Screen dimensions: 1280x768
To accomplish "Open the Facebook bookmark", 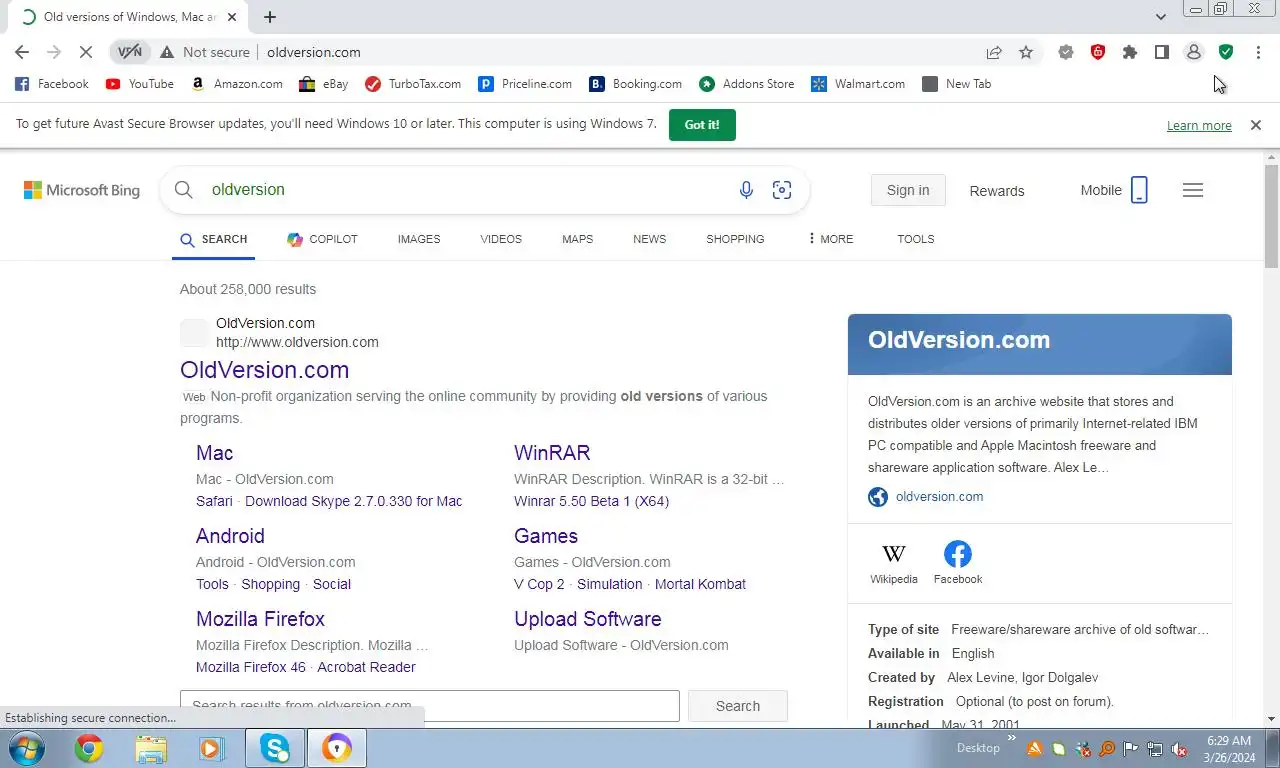I will point(52,84).
